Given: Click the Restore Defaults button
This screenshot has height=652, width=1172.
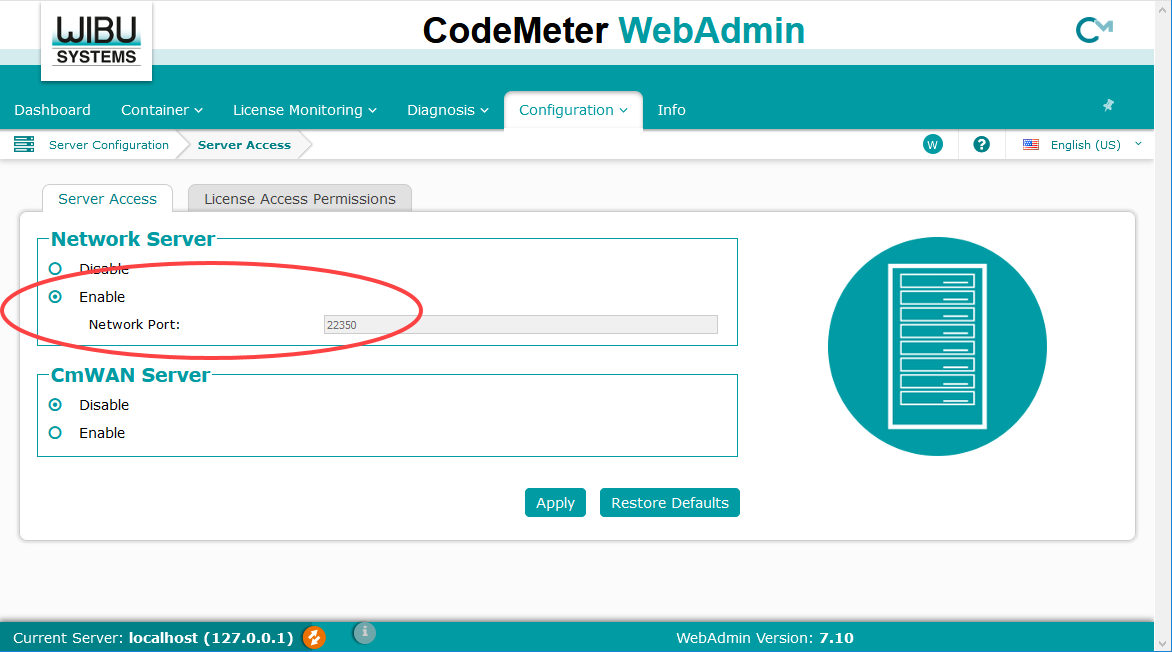Looking at the screenshot, I should [x=669, y=503].
